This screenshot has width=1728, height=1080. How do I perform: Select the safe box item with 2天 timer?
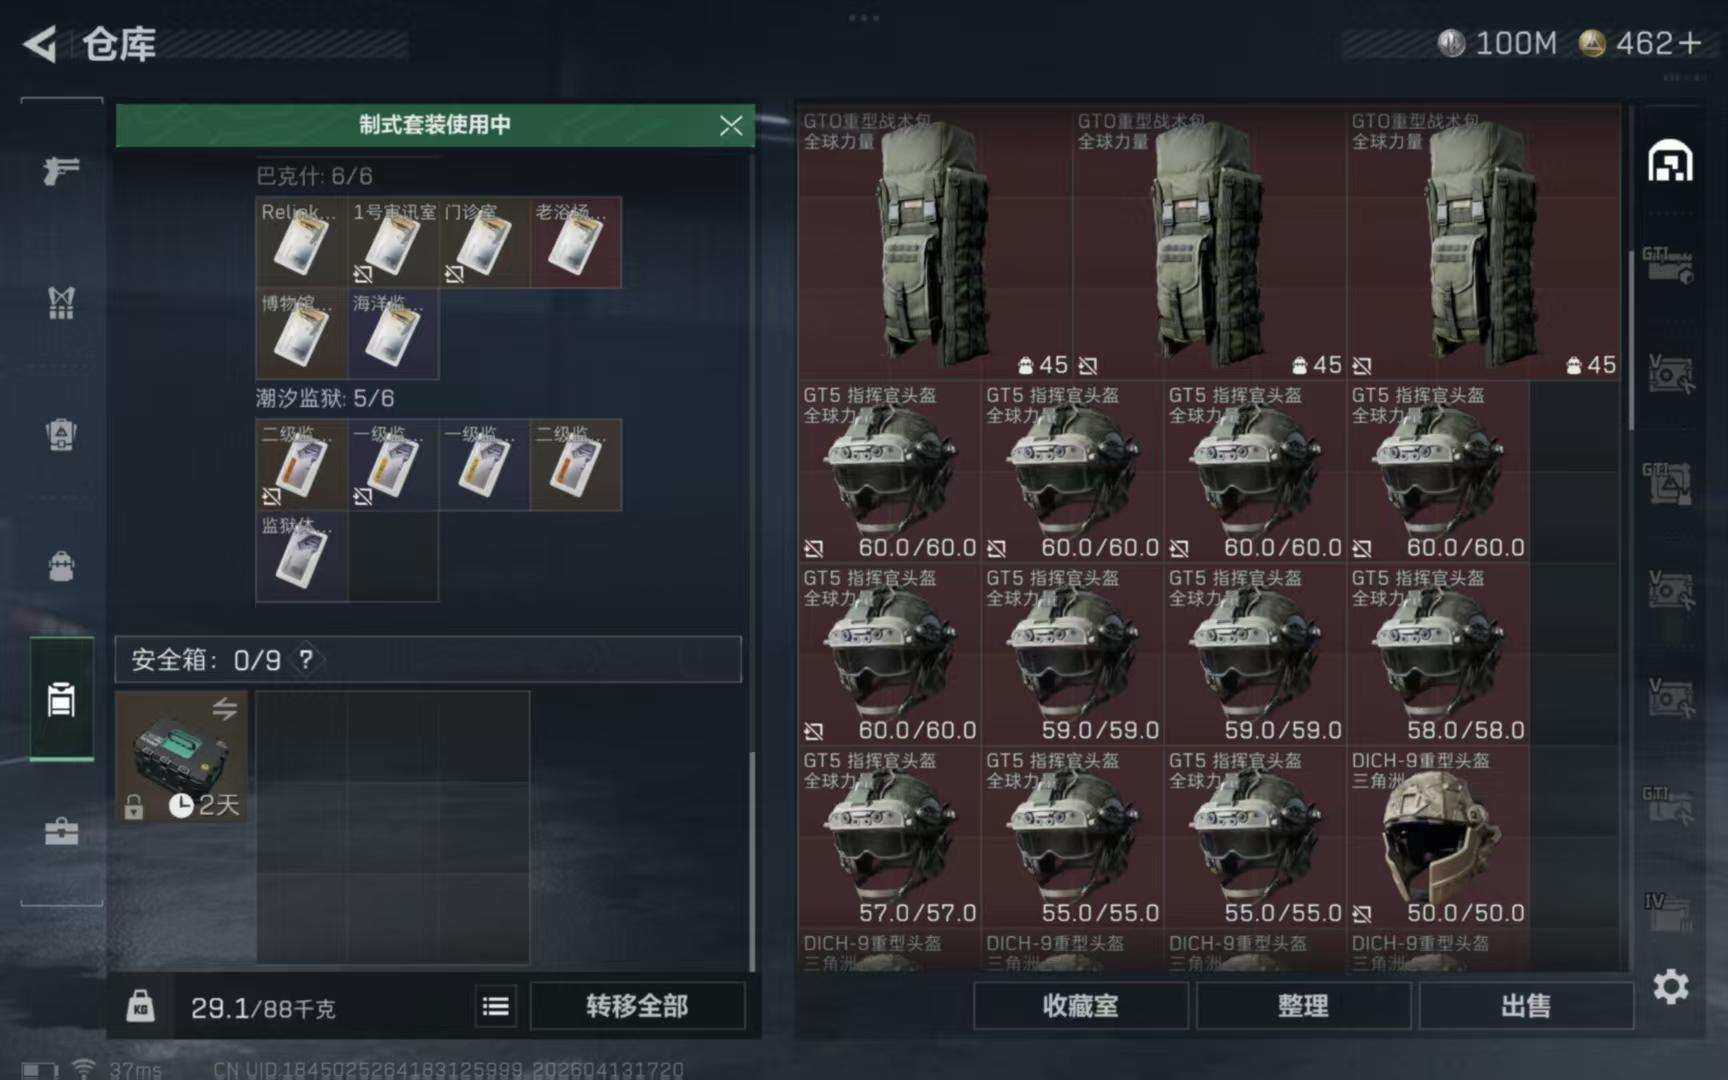pyautogui.click(x=181, y=757)
